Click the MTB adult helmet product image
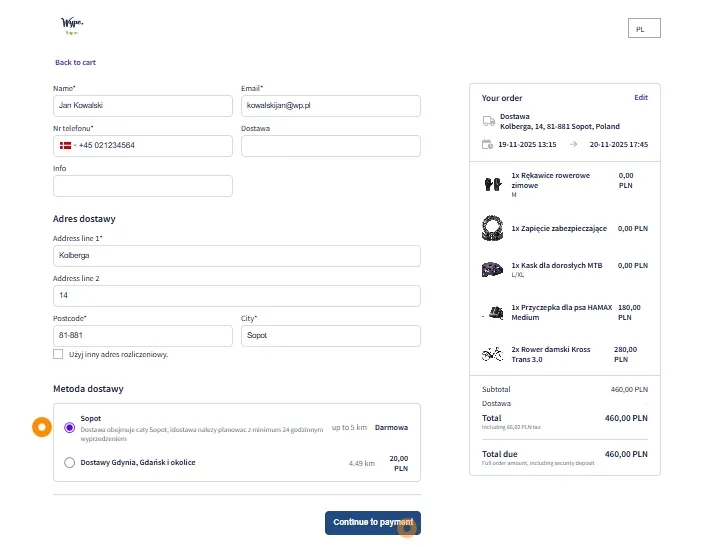Screen dimensions: 708x547 click(491, 269)
